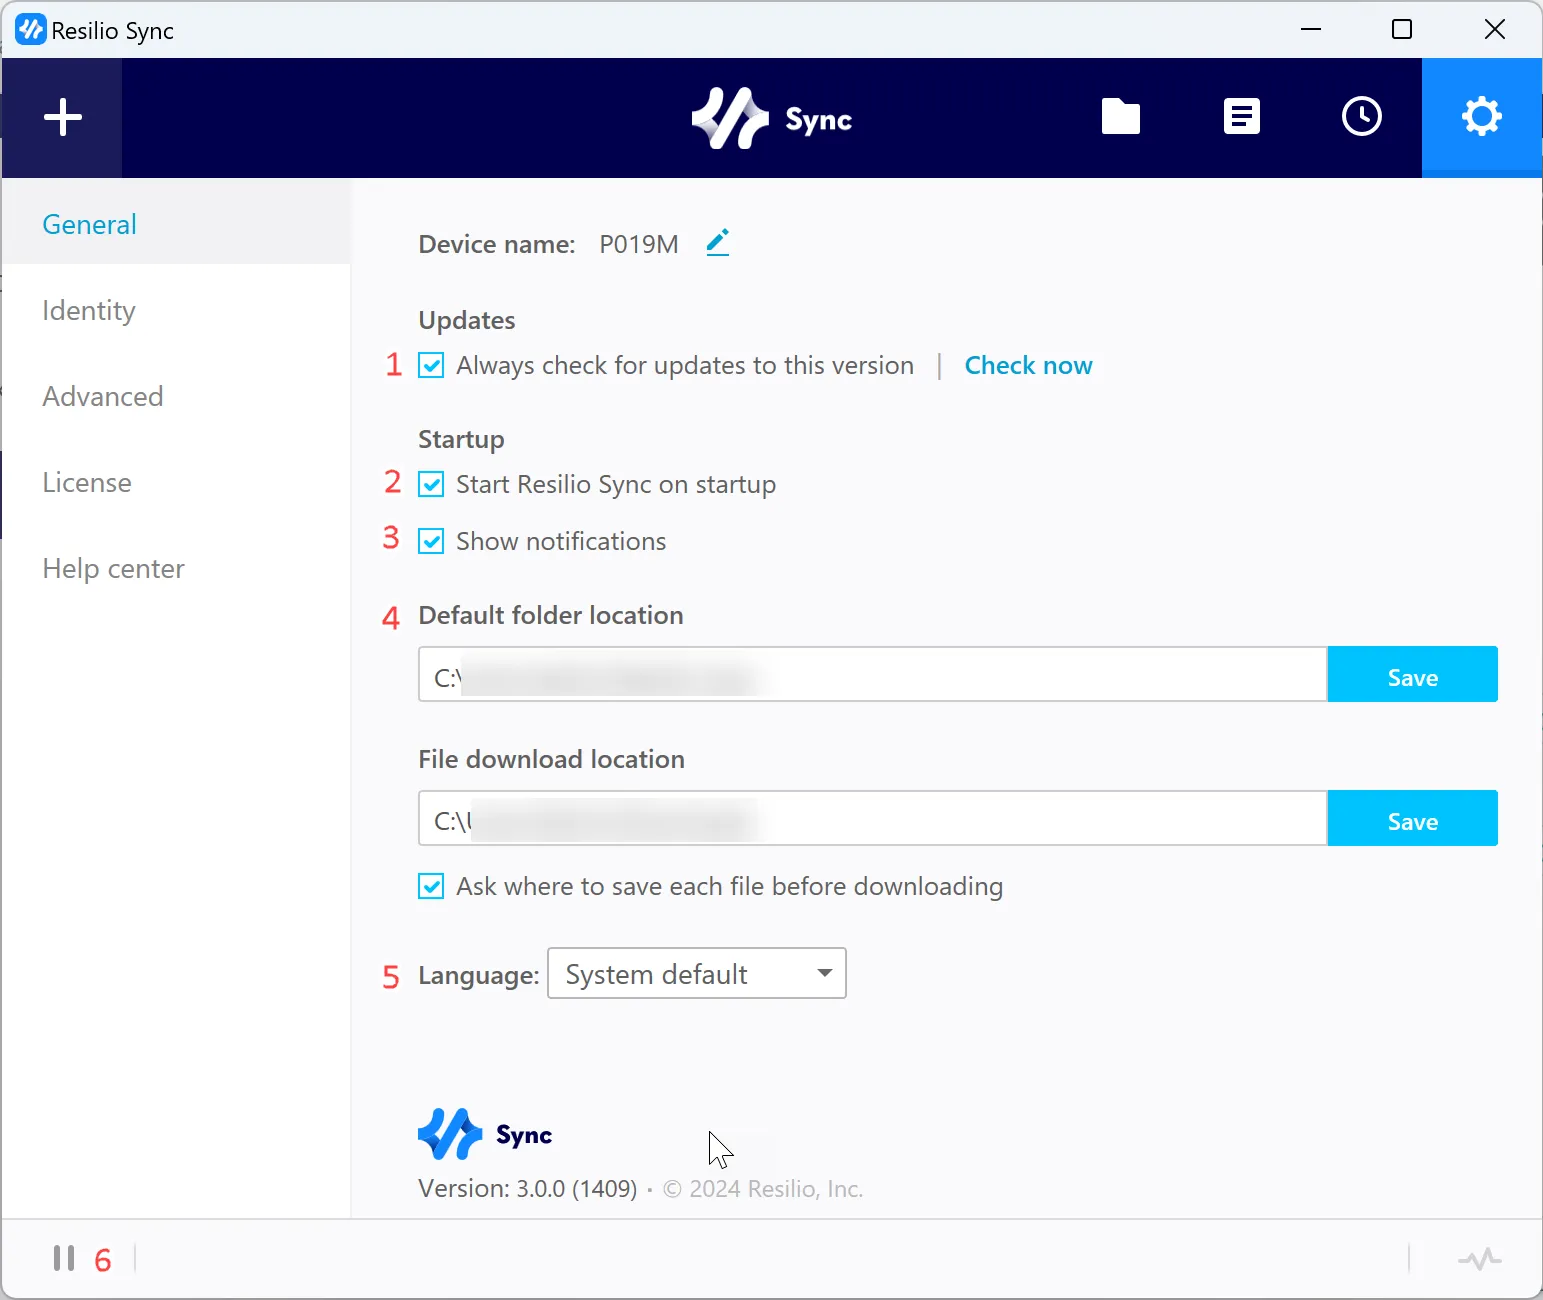Click the activity pulse icon in status bar

[x=1479, y=1258]
